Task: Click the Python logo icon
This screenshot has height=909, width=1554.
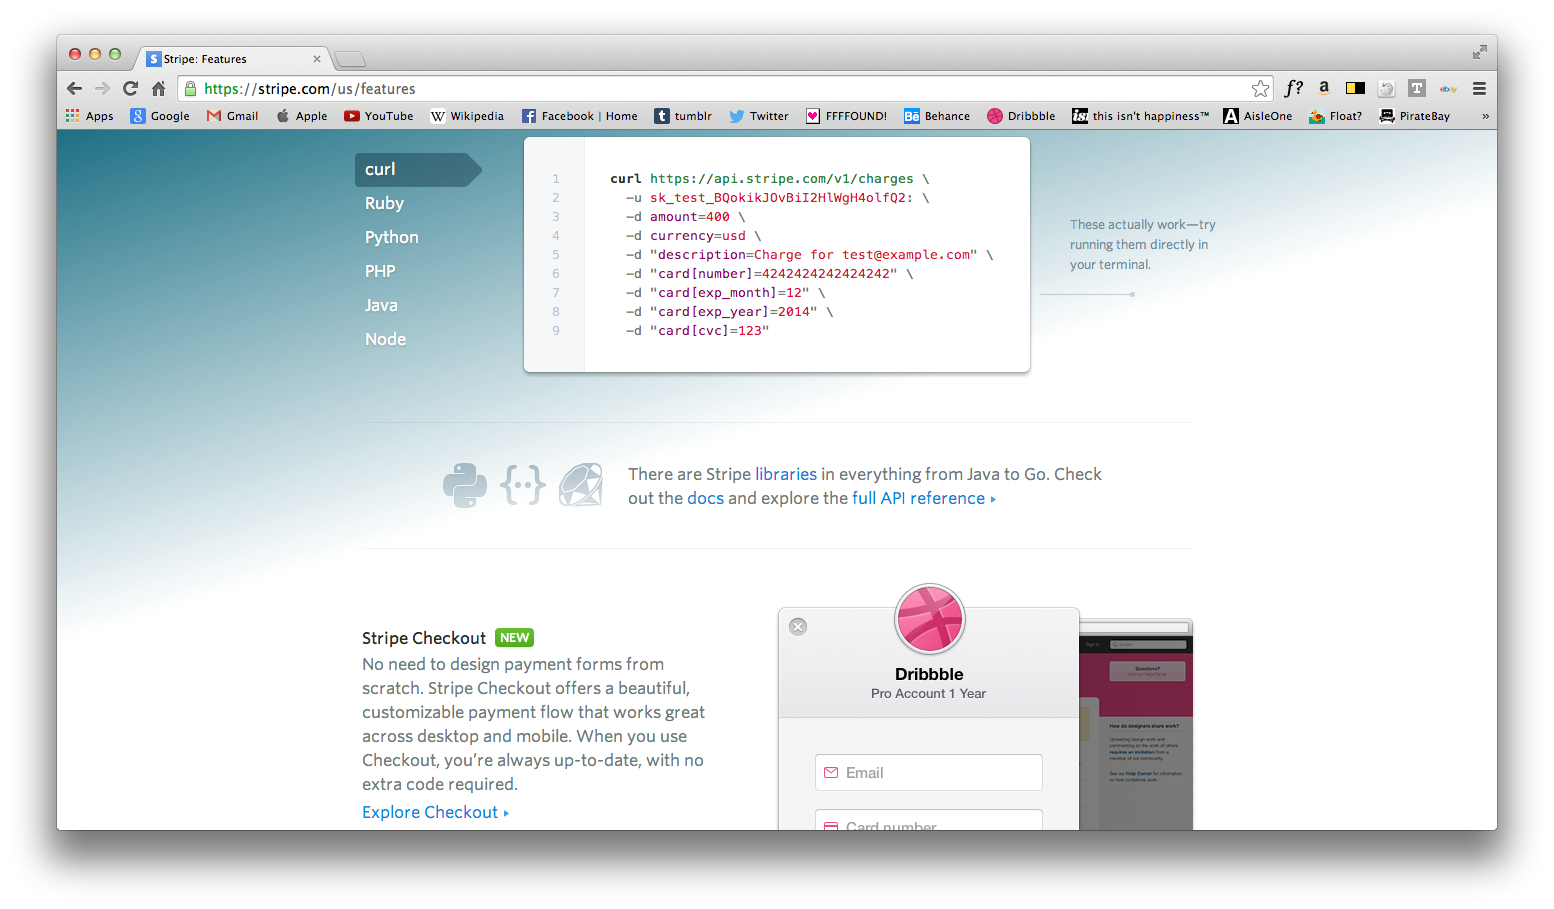Action: pos(464,485)
